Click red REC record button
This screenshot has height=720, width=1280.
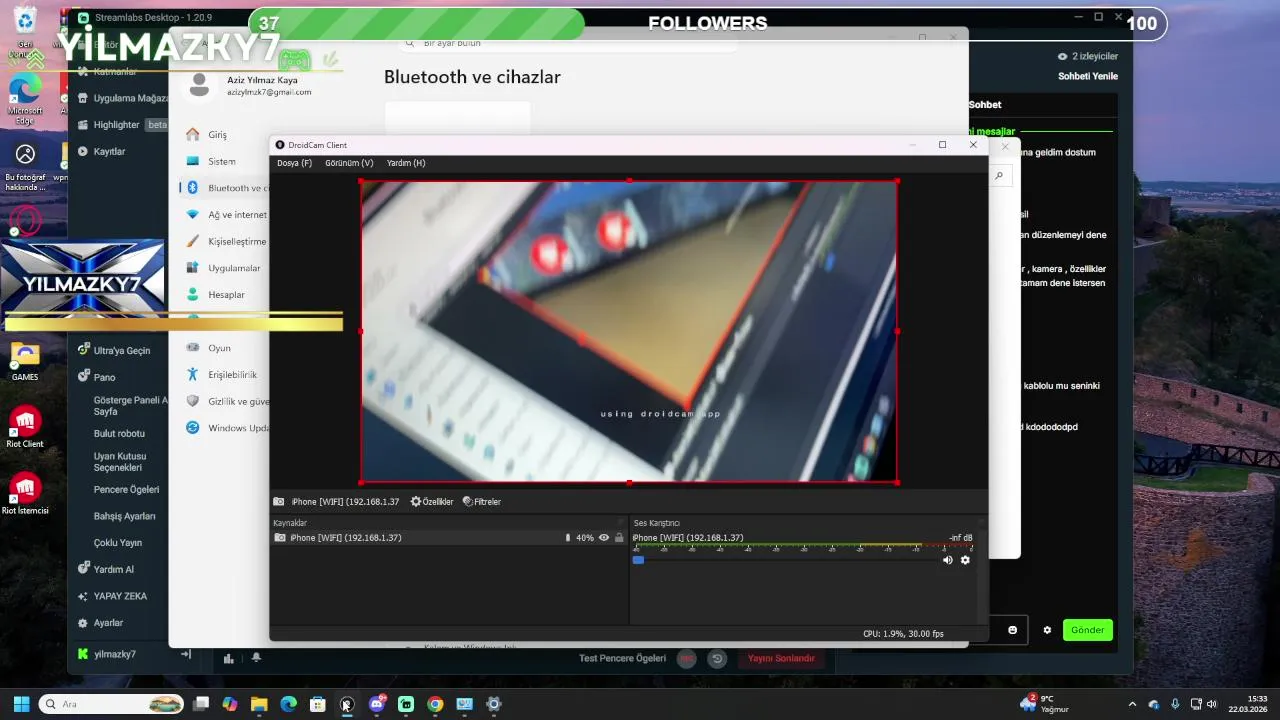(x=686, y=659)
